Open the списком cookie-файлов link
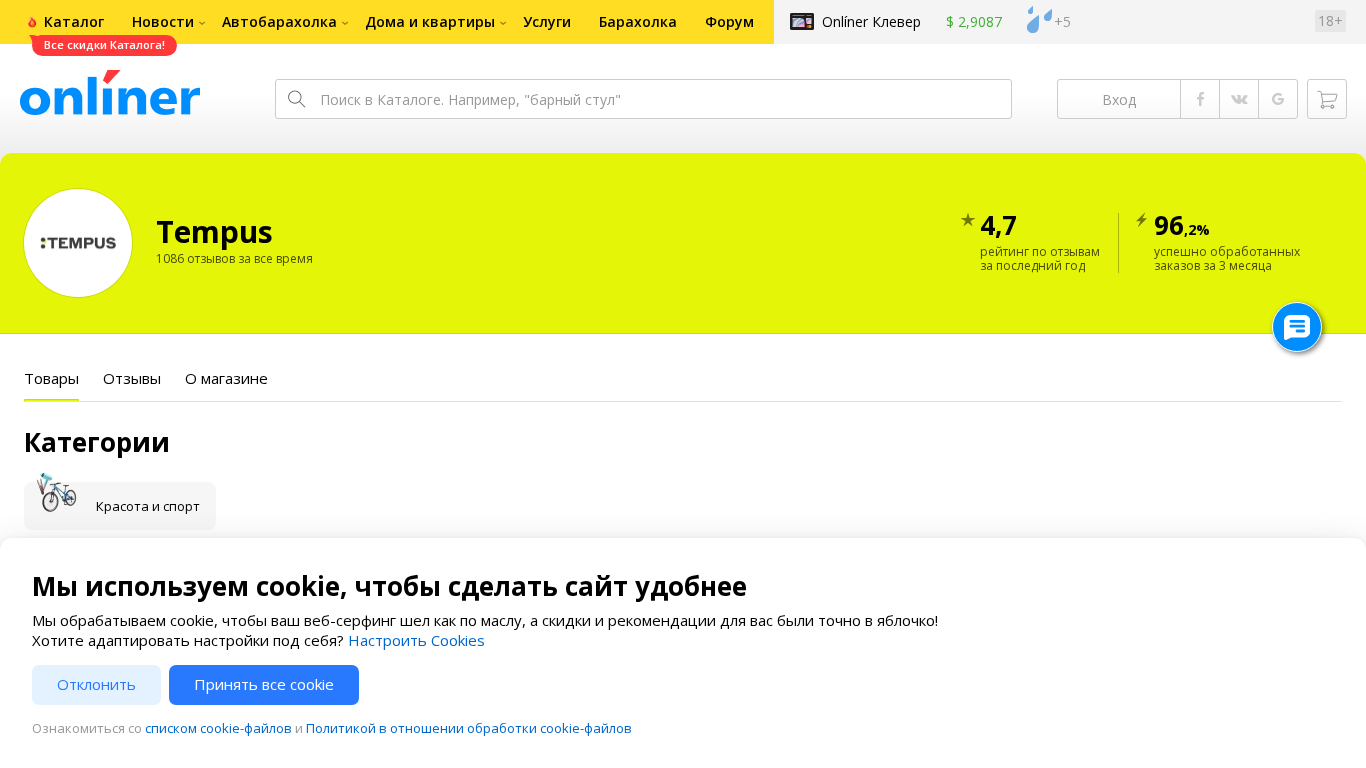1366x768 pixels. (x=218, y=729)
